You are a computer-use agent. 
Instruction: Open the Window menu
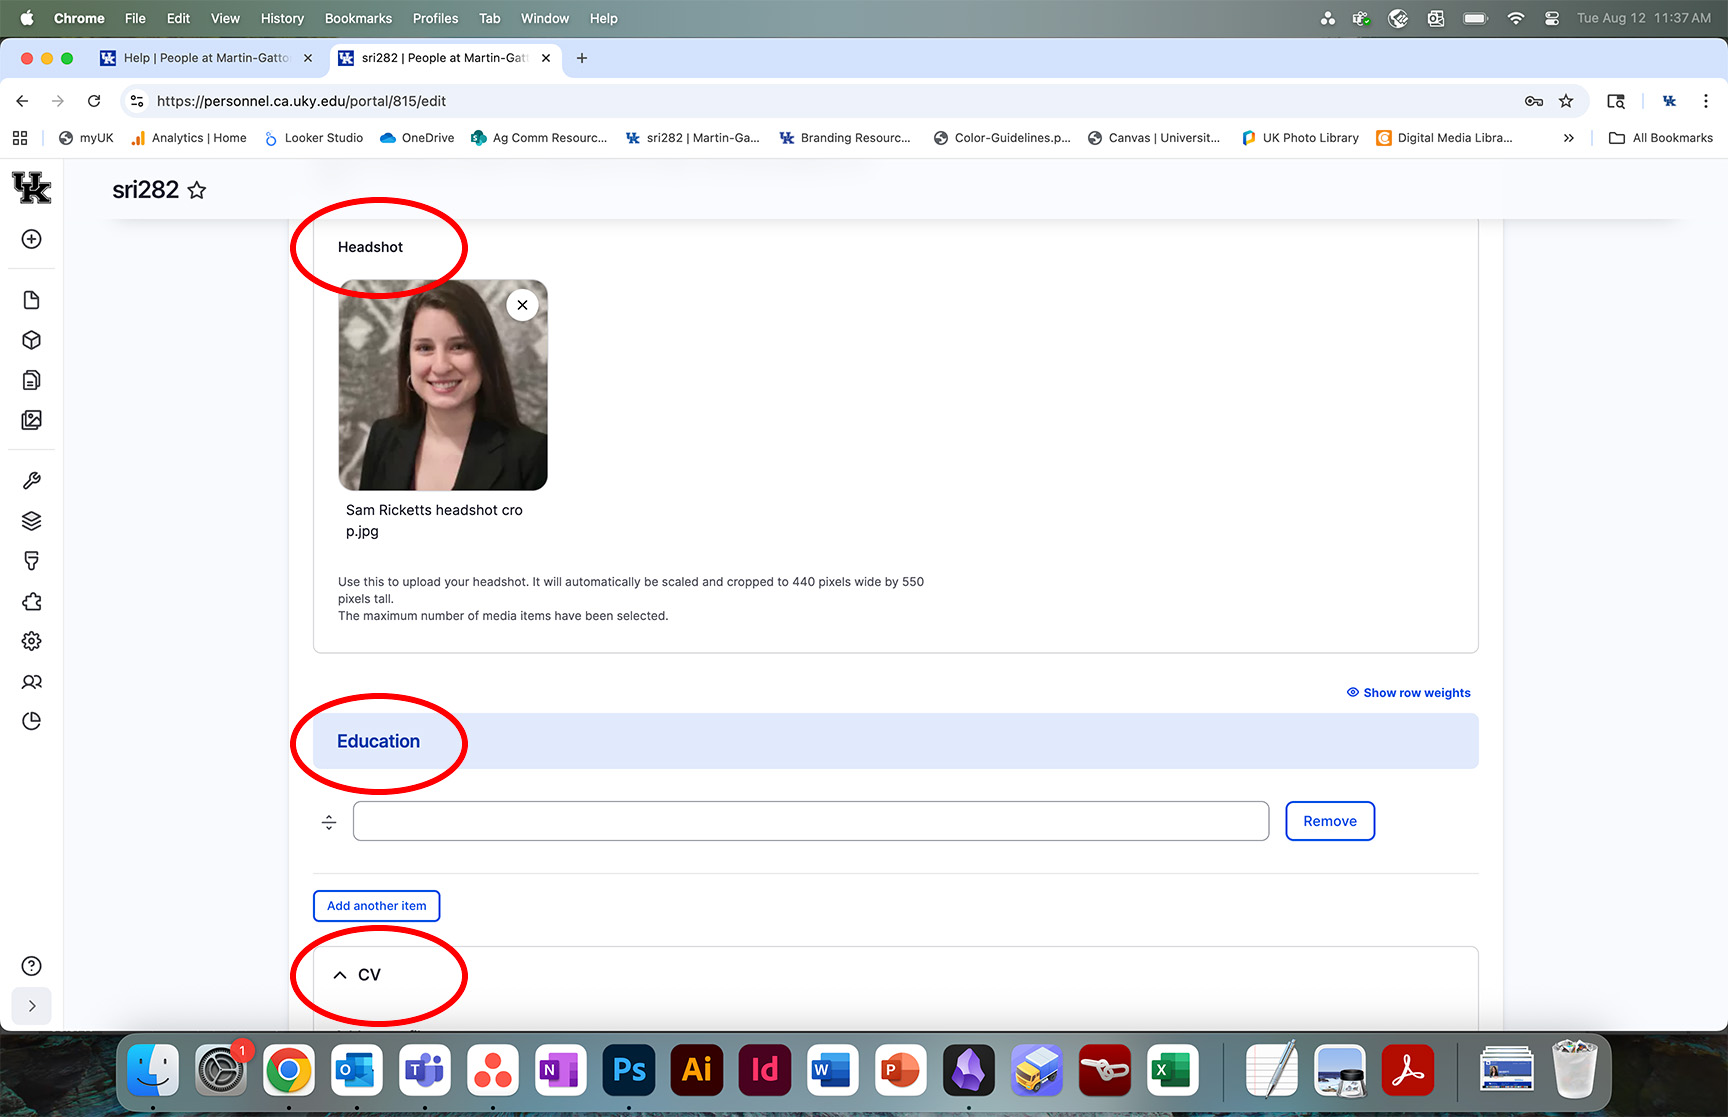[545, 18]
